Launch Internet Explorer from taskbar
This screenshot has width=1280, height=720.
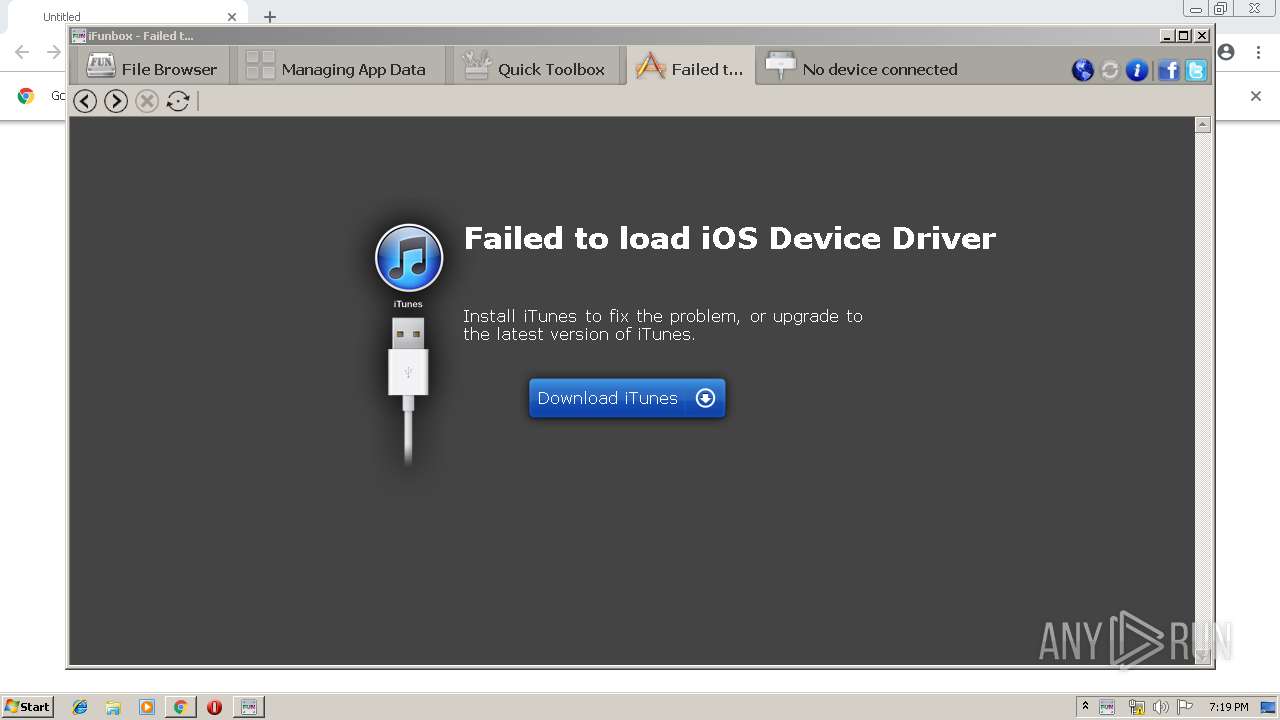pyautogui.click(x=80, y=707)
